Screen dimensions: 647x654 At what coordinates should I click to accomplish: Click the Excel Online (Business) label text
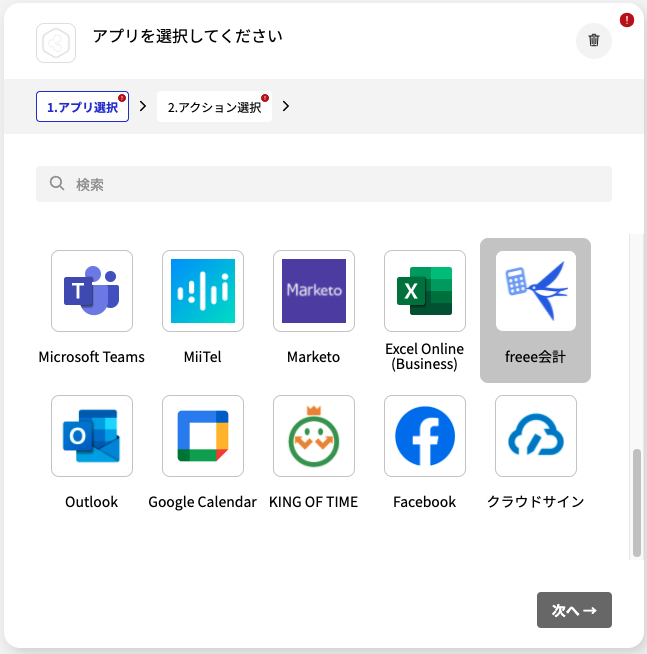425,357
